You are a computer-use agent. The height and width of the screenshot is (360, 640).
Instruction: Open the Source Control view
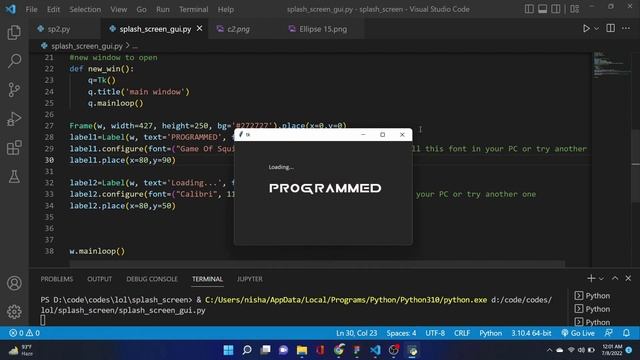(x=14, y=90)
